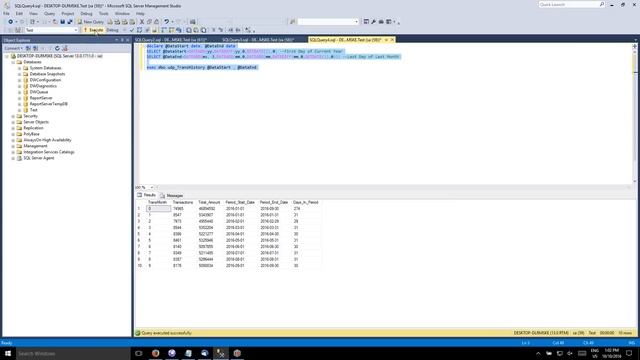The width and height of the screenshot is (640, 360).
Task: Click the Display Estimated Execution Plan icon
Action: click(x=139, y=30)
